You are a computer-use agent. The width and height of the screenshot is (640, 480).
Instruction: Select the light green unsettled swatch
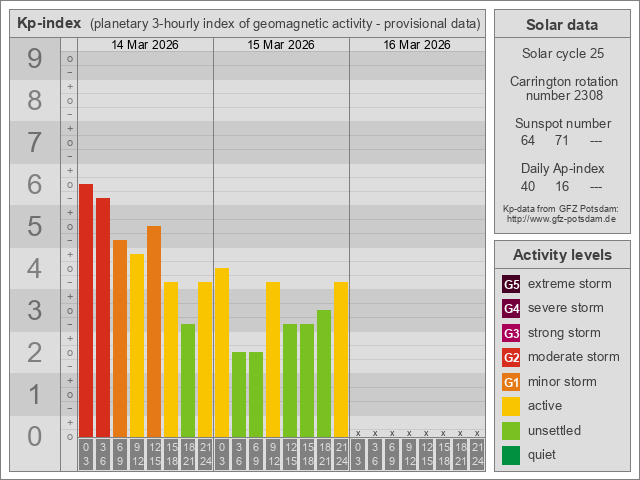coord(511,431)
